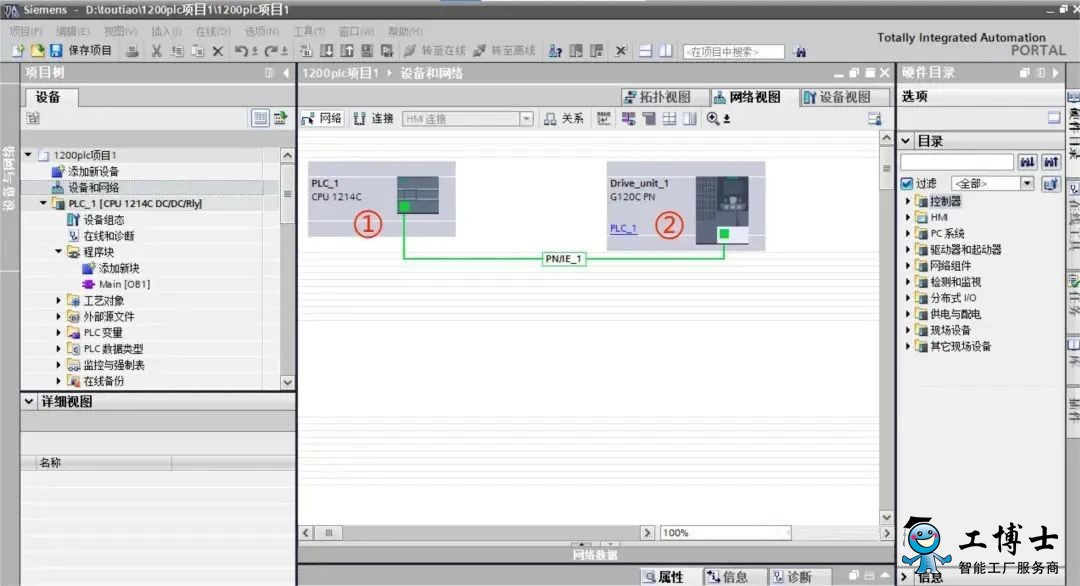Image resolution: width=1080 pixels, height=586 pixels.
Task: Click the redo arrow icon
Action: click(271, 51)
